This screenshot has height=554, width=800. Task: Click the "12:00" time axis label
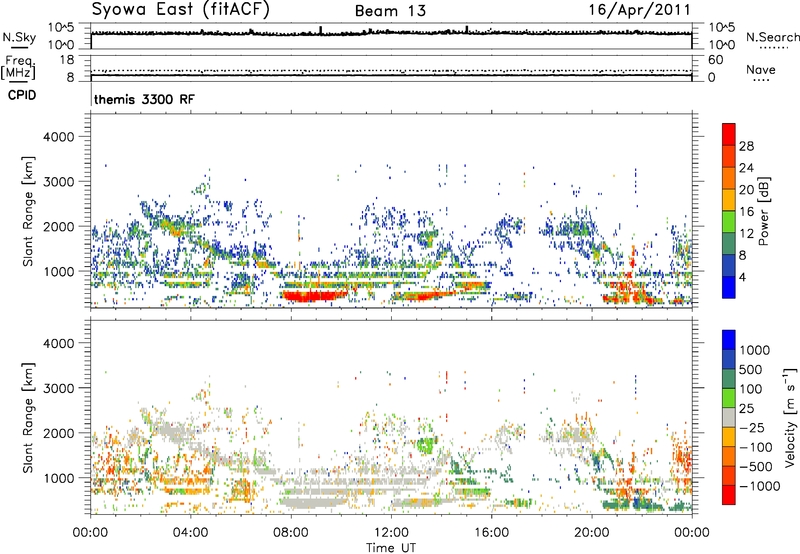[391, 533]
